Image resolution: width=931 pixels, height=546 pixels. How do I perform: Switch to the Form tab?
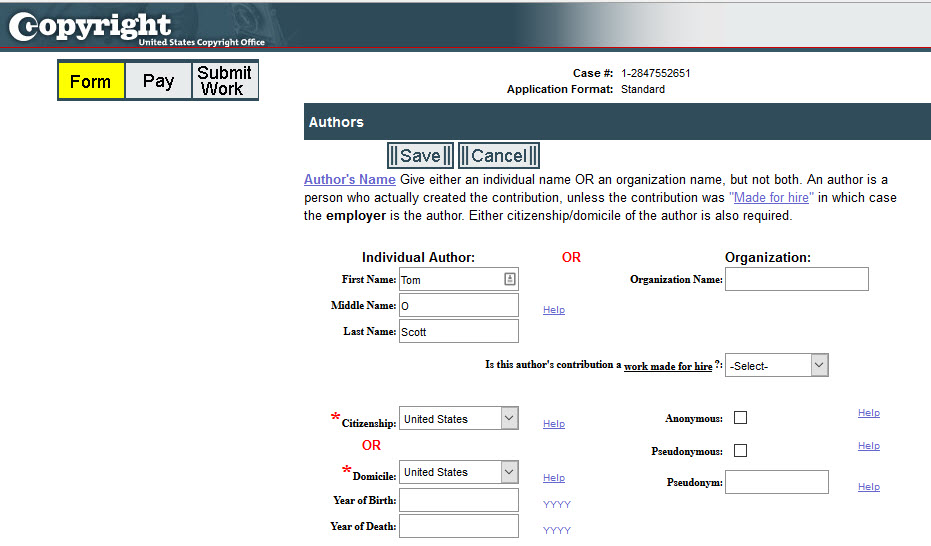[x=91, y=81]
